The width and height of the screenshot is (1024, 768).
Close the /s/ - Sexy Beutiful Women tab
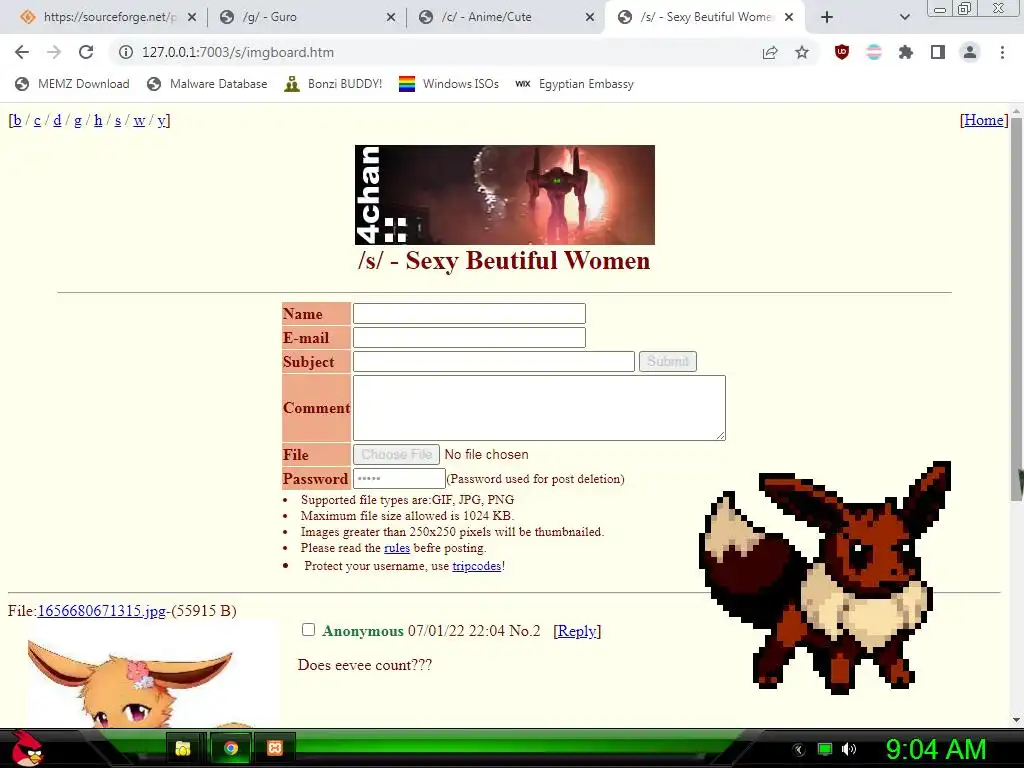(789, 17)
